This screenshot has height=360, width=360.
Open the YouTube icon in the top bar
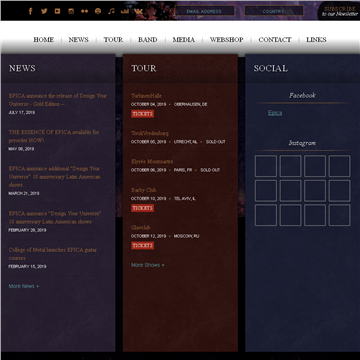pyautogui.click(x=58, y=11)
